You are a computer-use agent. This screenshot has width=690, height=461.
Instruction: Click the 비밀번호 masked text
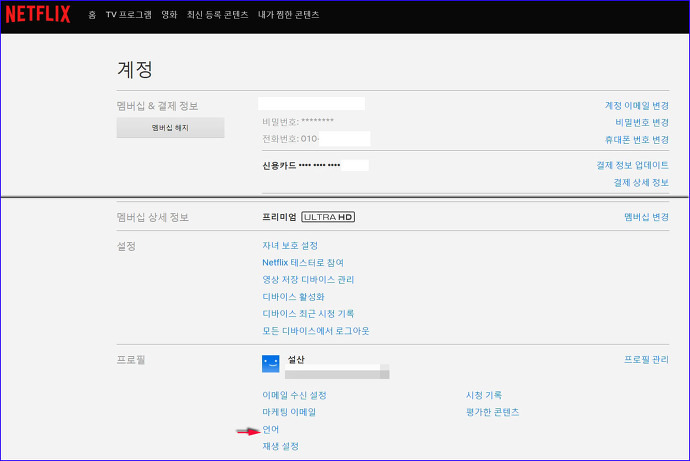(298, 121)
